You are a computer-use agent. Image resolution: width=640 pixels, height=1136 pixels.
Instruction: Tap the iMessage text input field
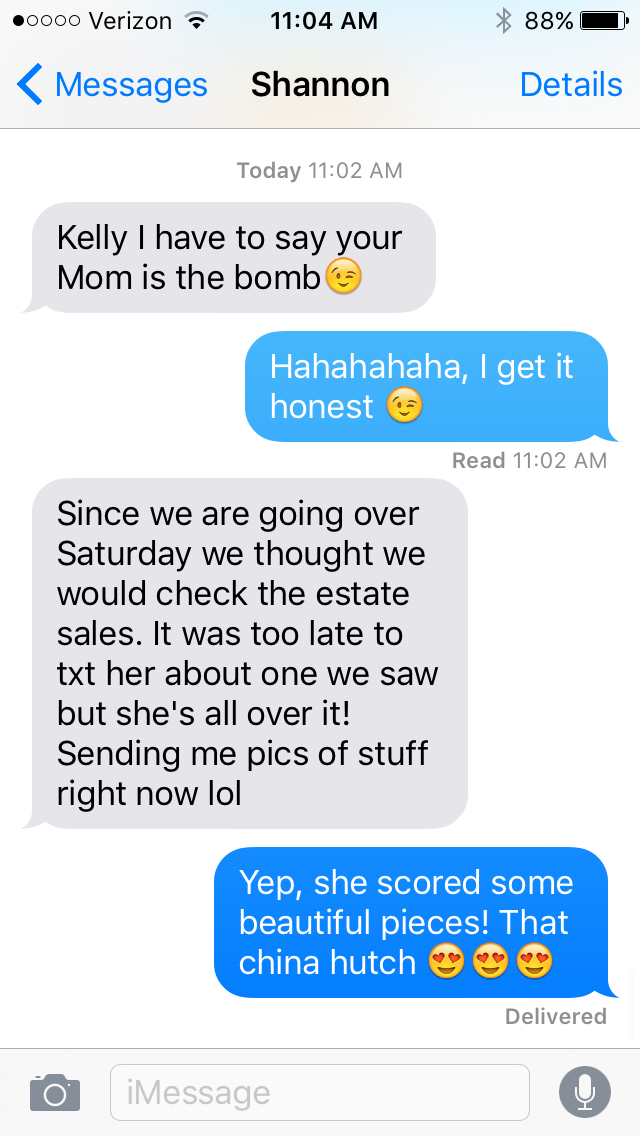320,1092
